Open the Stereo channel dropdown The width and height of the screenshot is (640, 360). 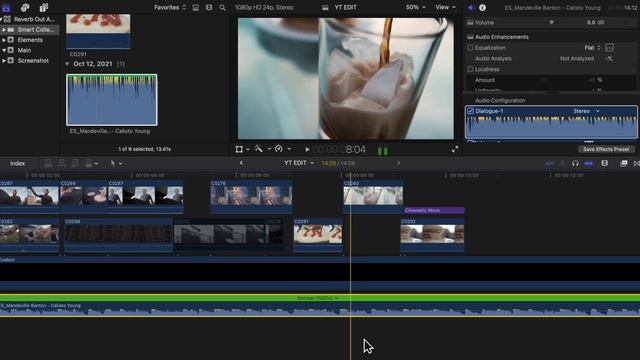pyautogui.click(x=587, y=111)
